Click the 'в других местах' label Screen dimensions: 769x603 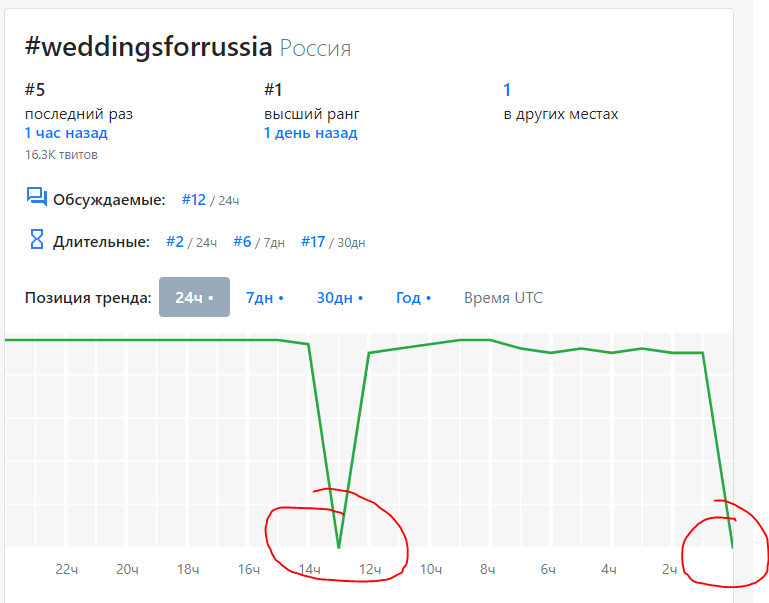pos(561,114)
